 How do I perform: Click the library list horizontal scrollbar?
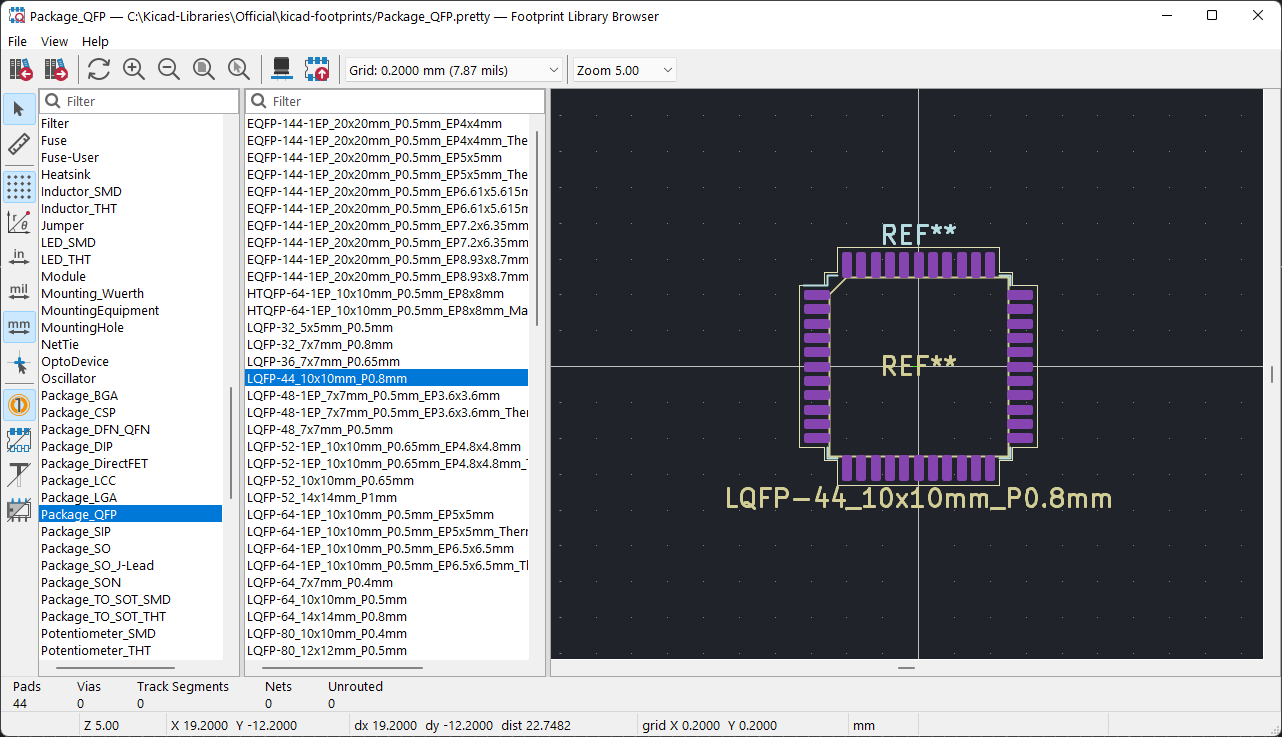[x=115, y=667]
